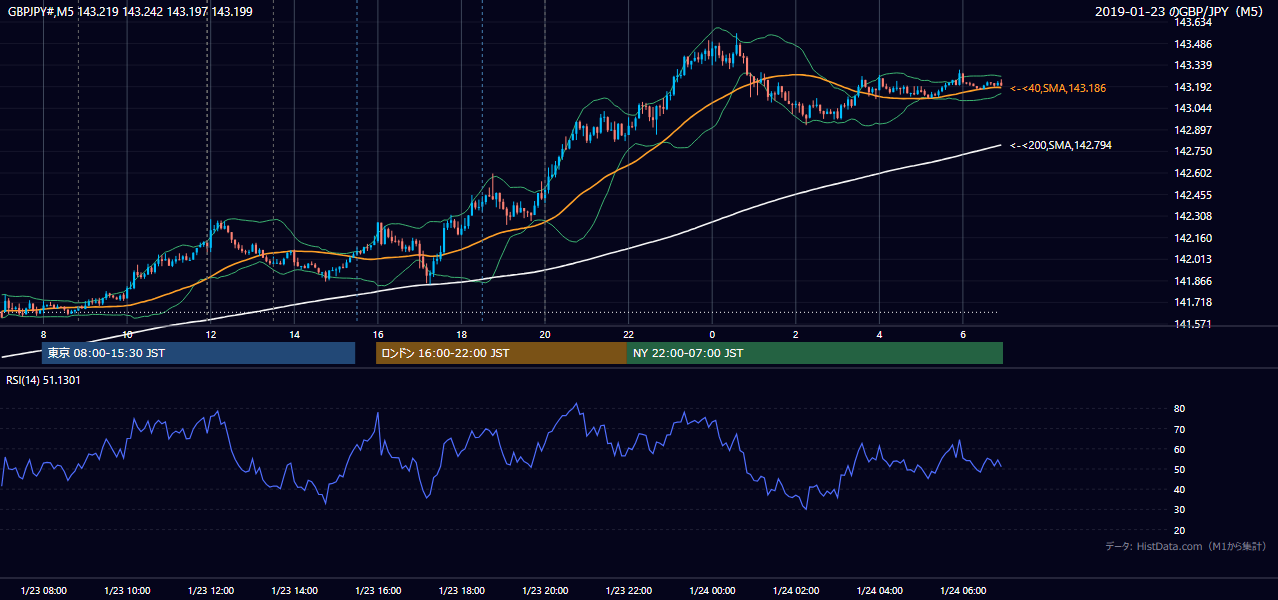This screenshot has width=1278, height=600.
Task: Click the 1/23 22:00 time axis label
Action: [628, 591]
